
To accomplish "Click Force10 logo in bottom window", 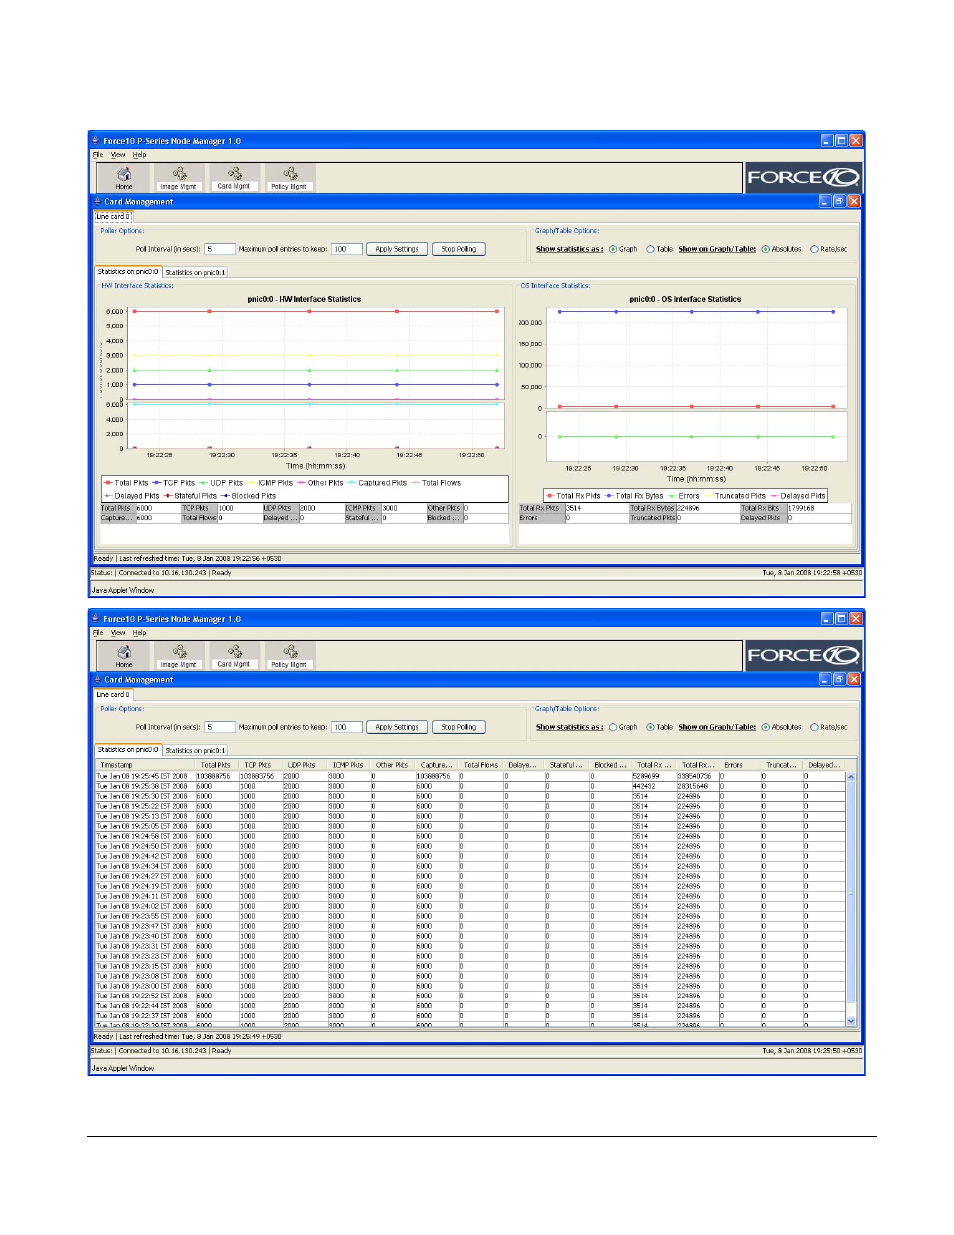I will click(803, 655).
